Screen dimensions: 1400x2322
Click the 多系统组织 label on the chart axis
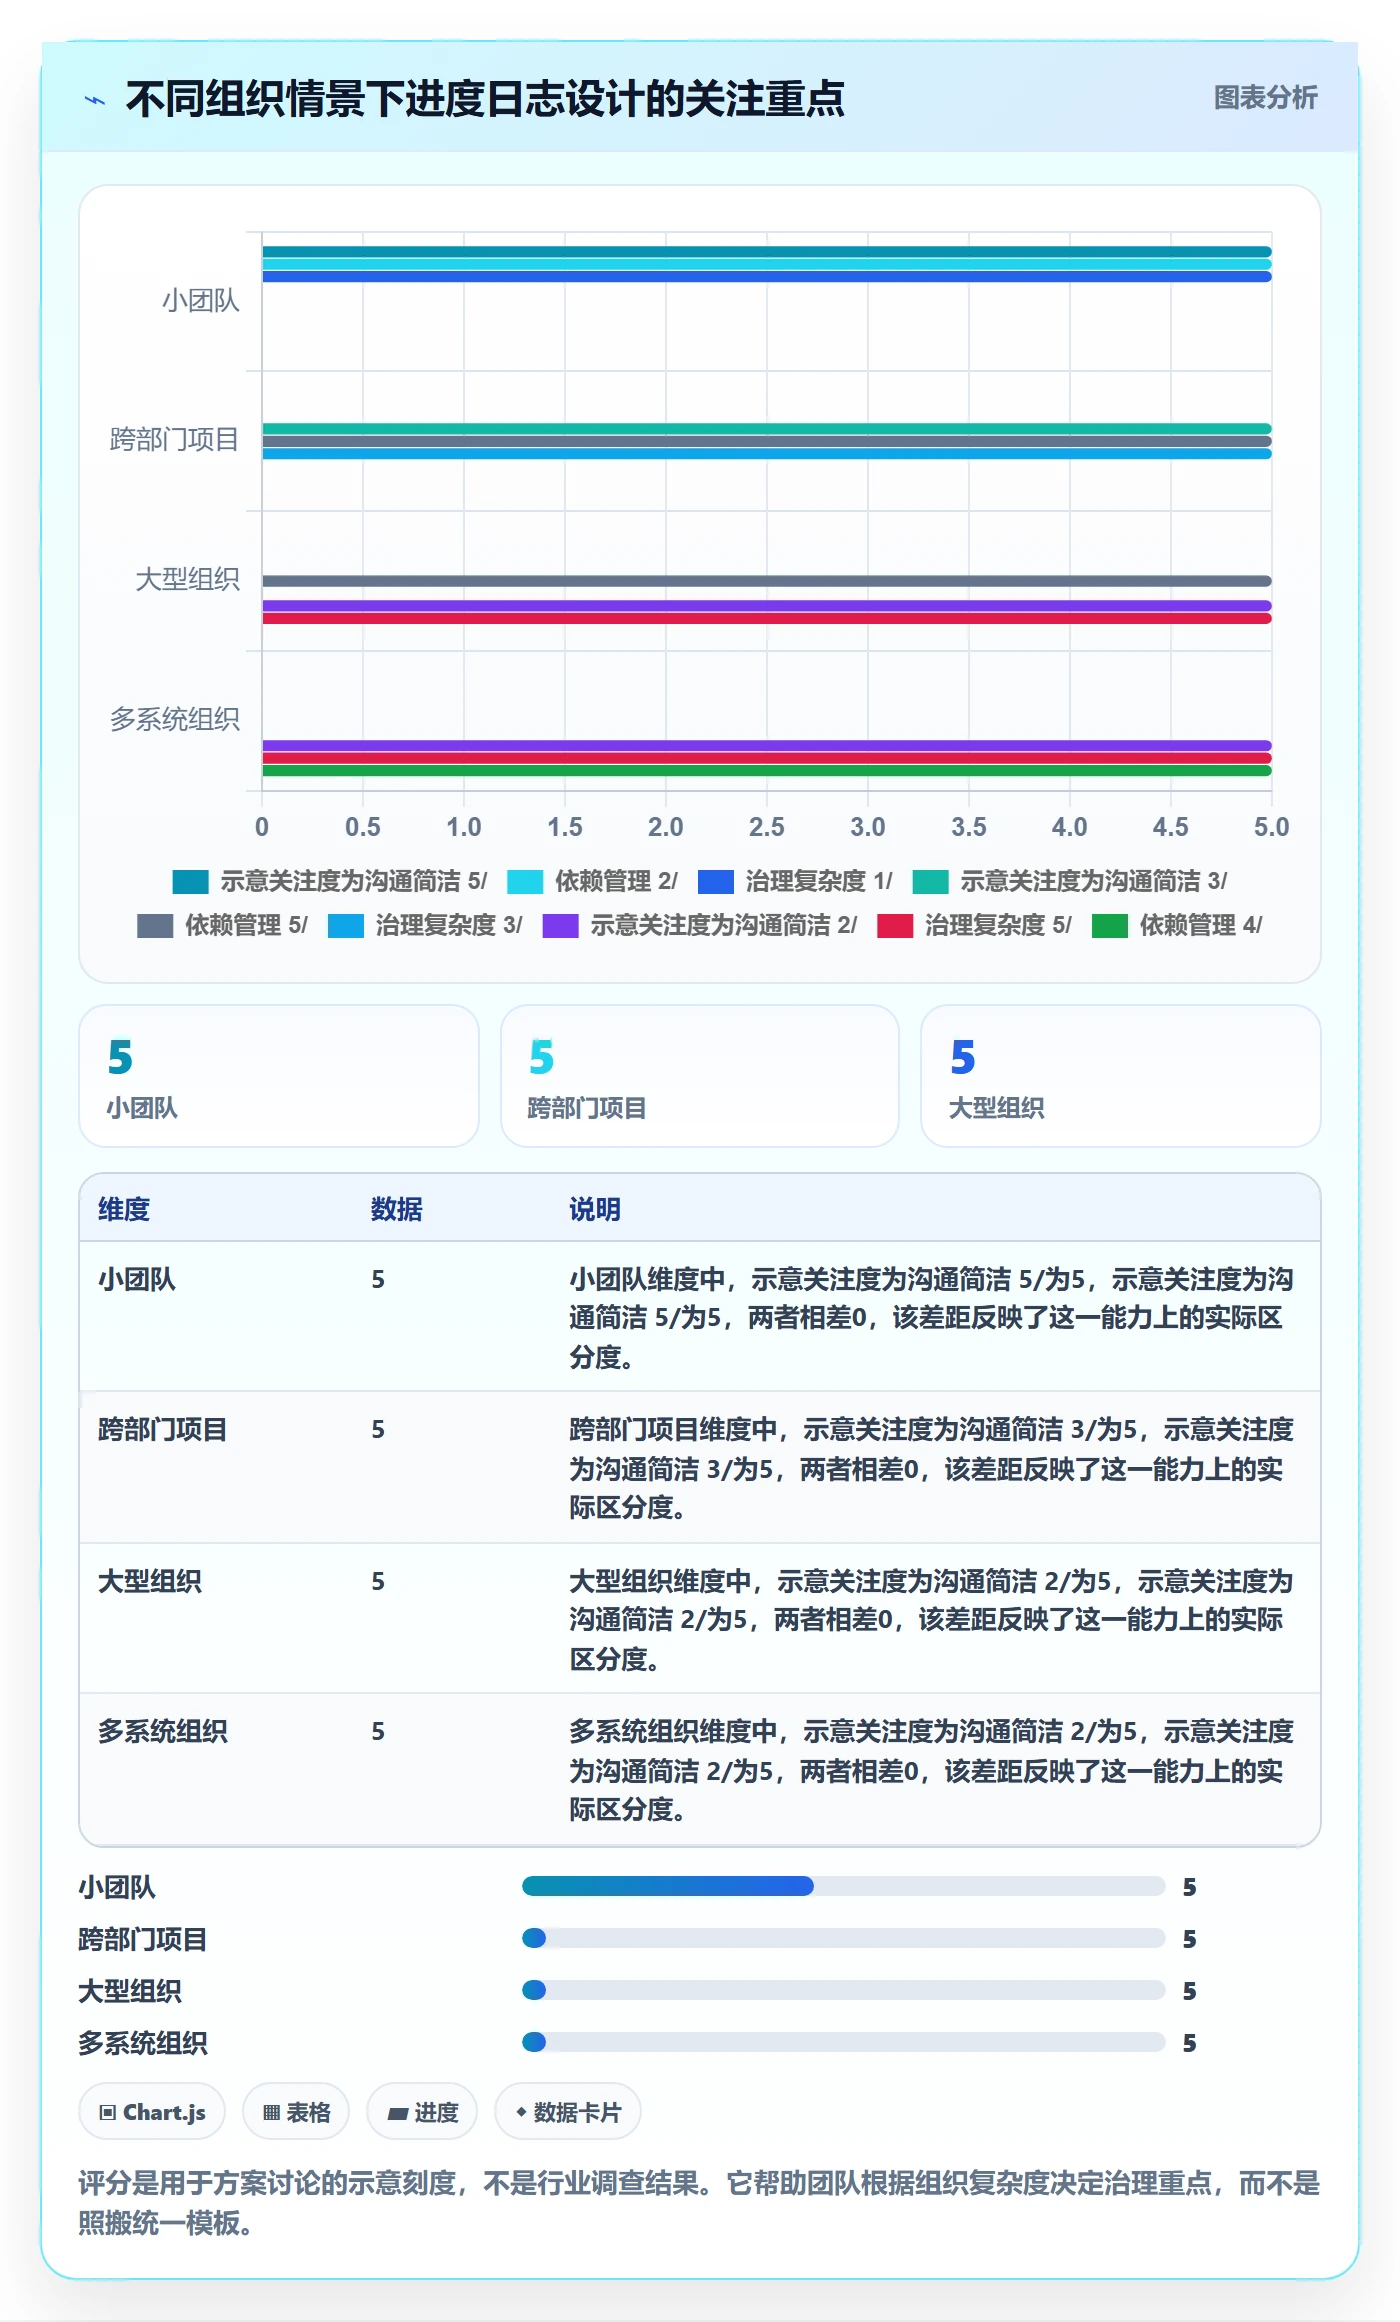(175, 719)
